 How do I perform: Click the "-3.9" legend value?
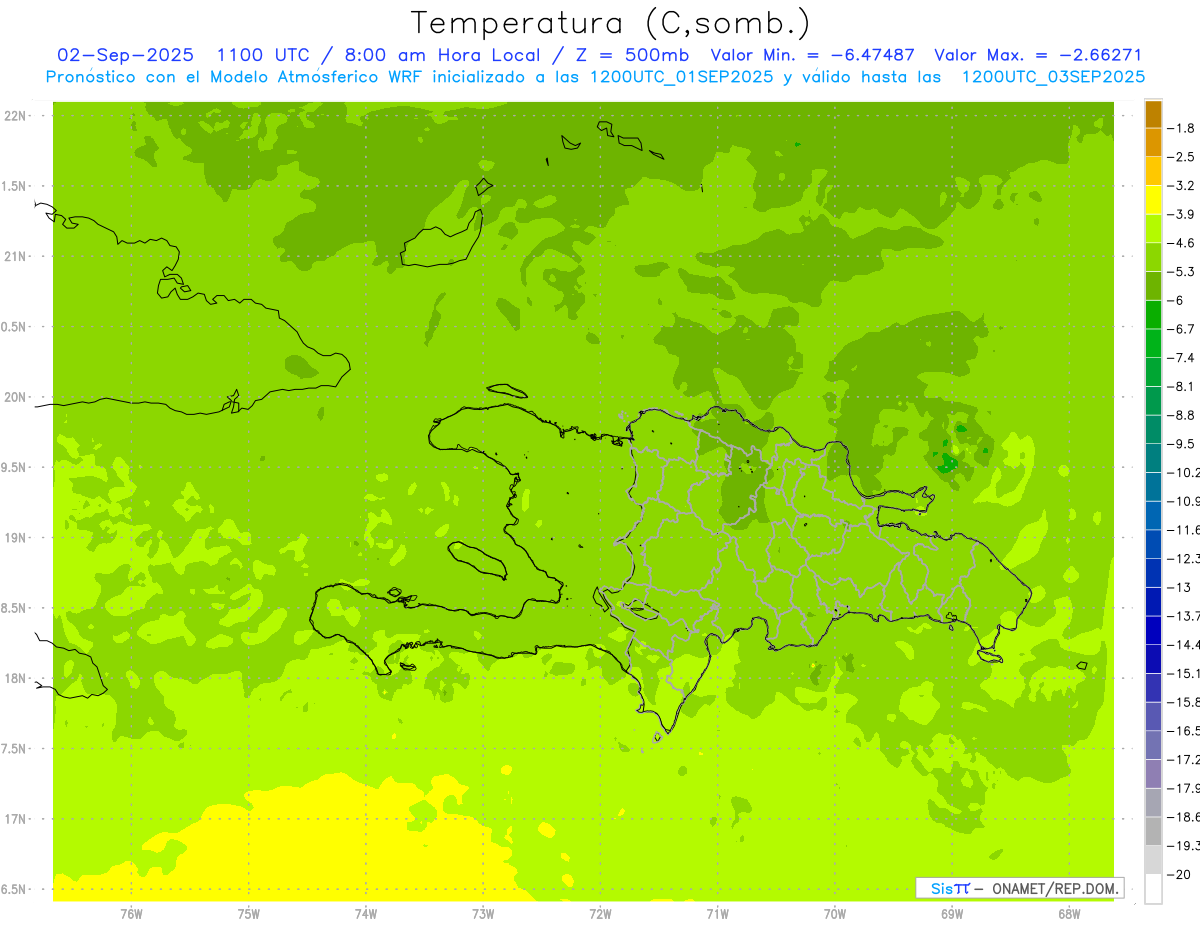tap(1182, 215)
